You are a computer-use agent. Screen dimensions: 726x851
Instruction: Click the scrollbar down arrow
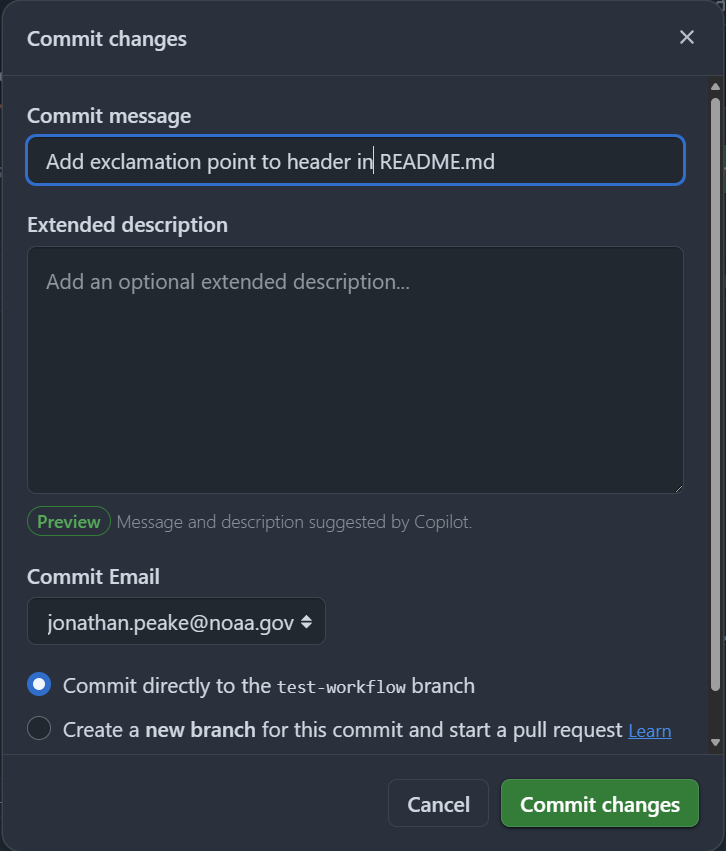[x=715, y=742]
